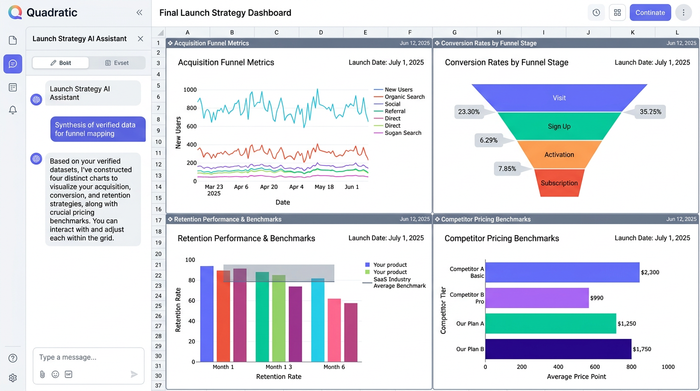Select column F header
The width and height of the screenshot is (700, 391).
click(x=410, y=33)
